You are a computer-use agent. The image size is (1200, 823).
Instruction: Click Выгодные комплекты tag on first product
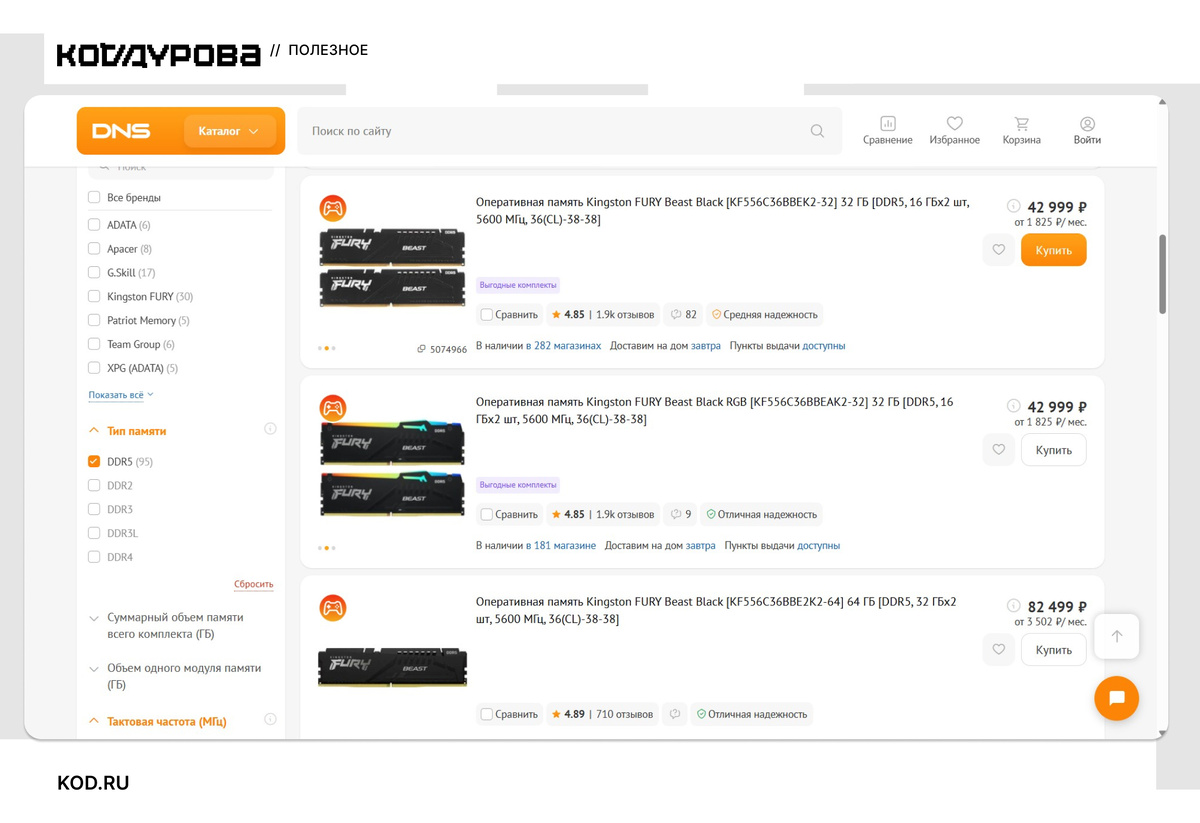coord(518,285)
